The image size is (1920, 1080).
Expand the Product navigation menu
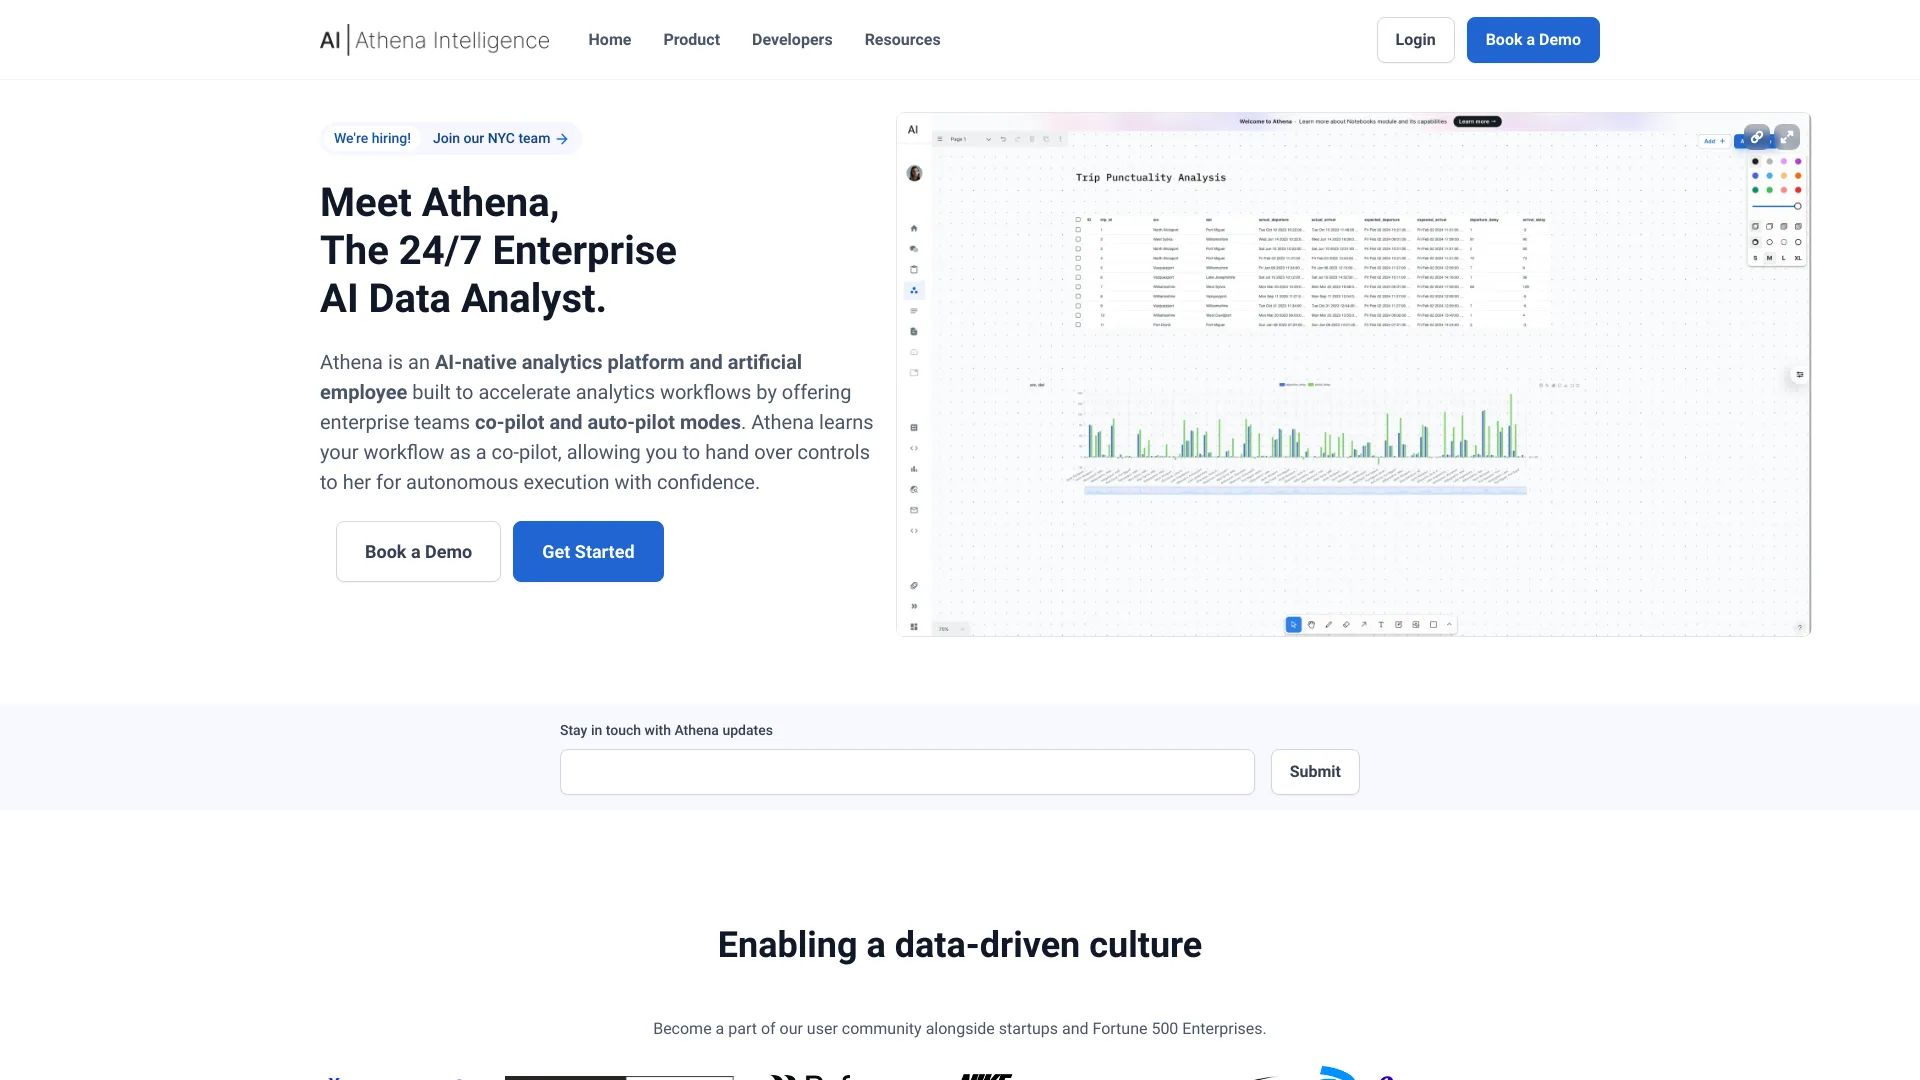click(692, 40)
